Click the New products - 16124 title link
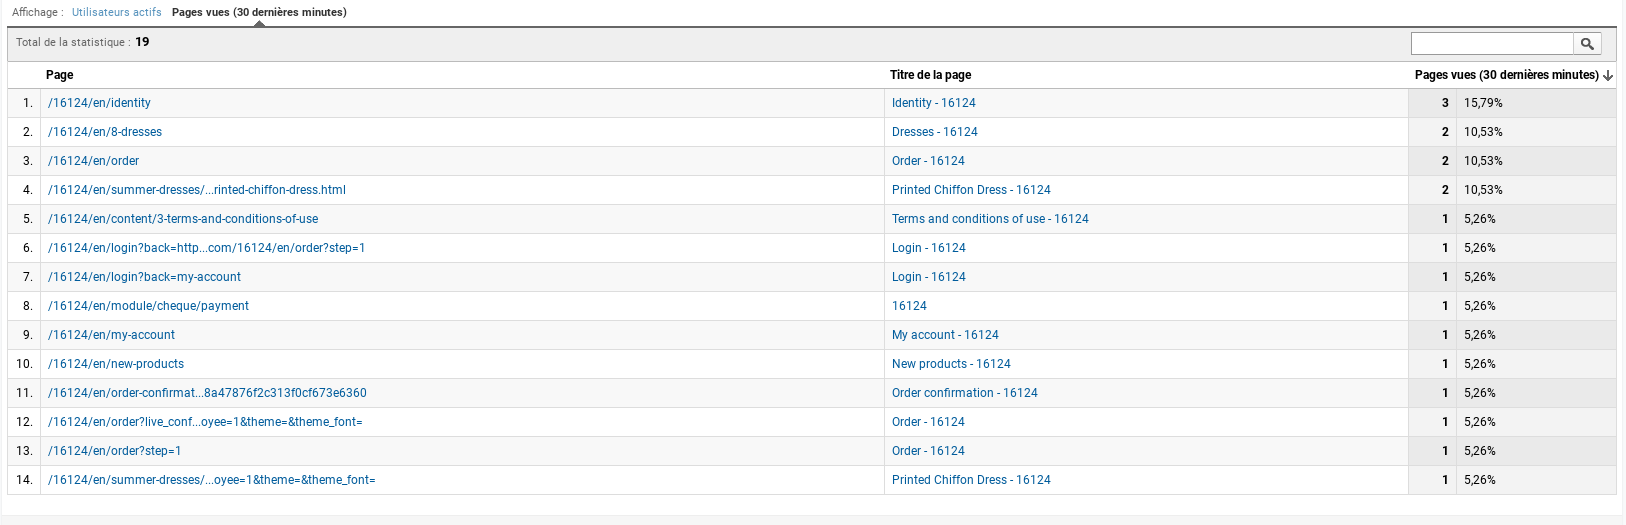Image resolution: width=1626 pixels, height=525 pixels. coord(951,364)
